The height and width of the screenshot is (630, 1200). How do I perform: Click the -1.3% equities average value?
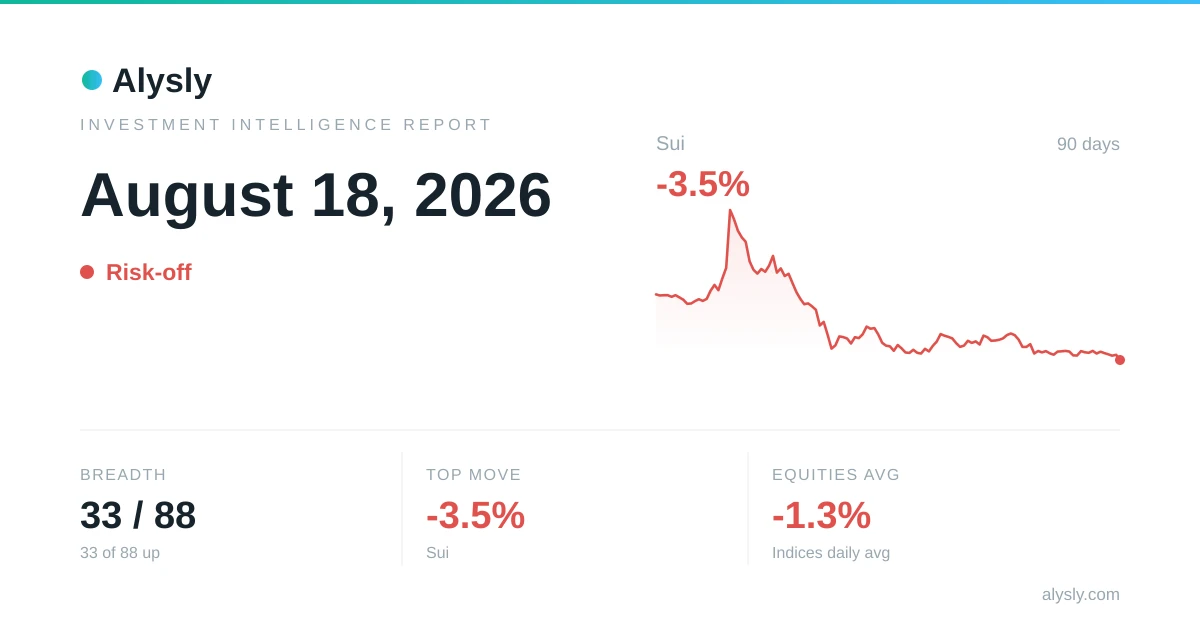coord(821,515)
